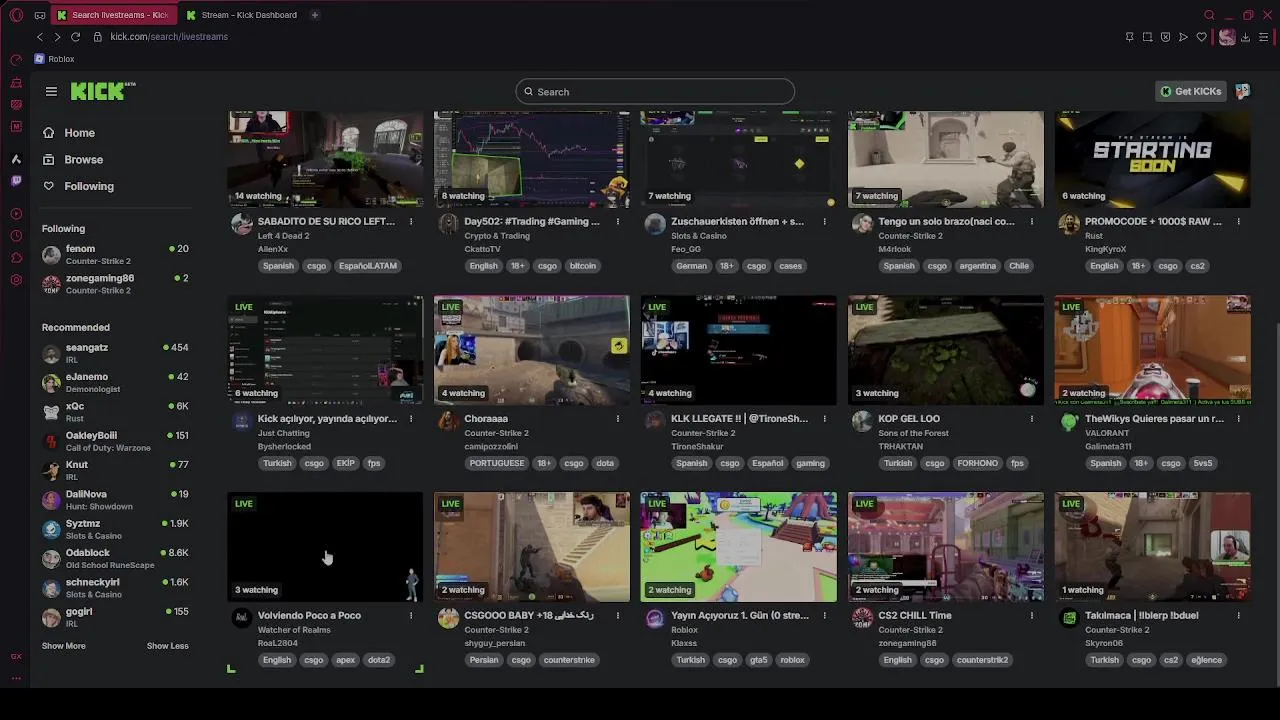The width and height of the screenshot is (1280, 720).
Task: Click the browser forward arrow
Action: pos(57,37)
